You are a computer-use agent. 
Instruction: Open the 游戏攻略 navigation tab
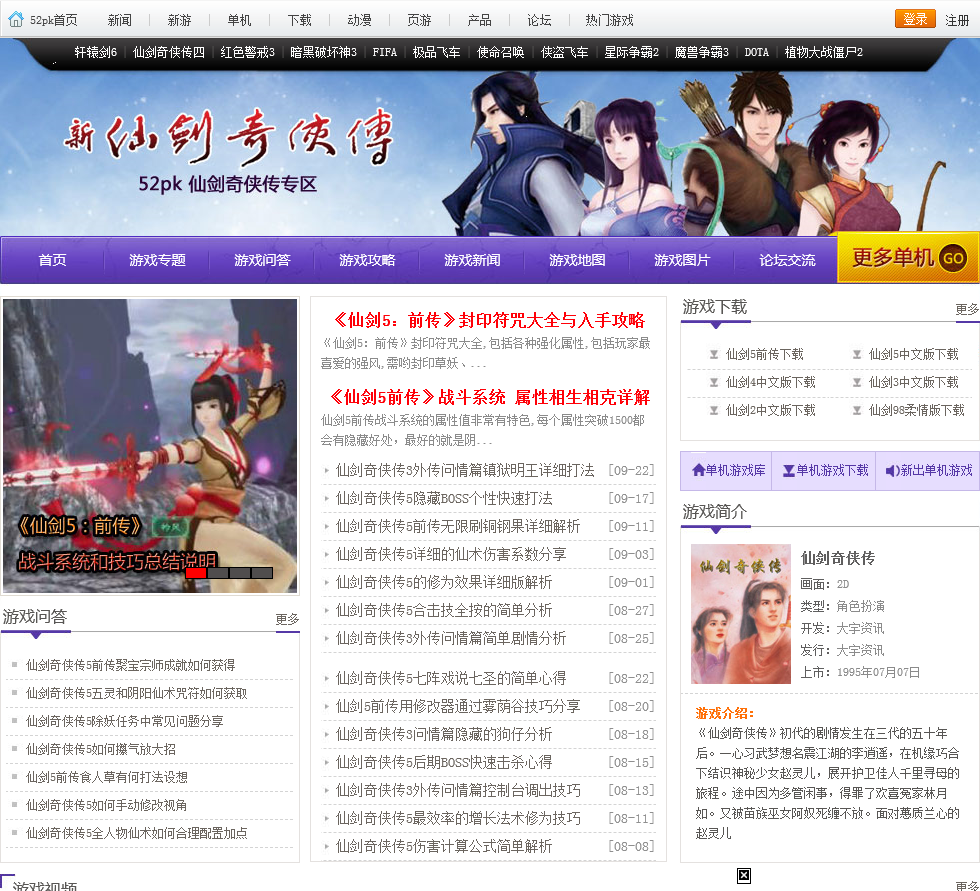[367, 260]
